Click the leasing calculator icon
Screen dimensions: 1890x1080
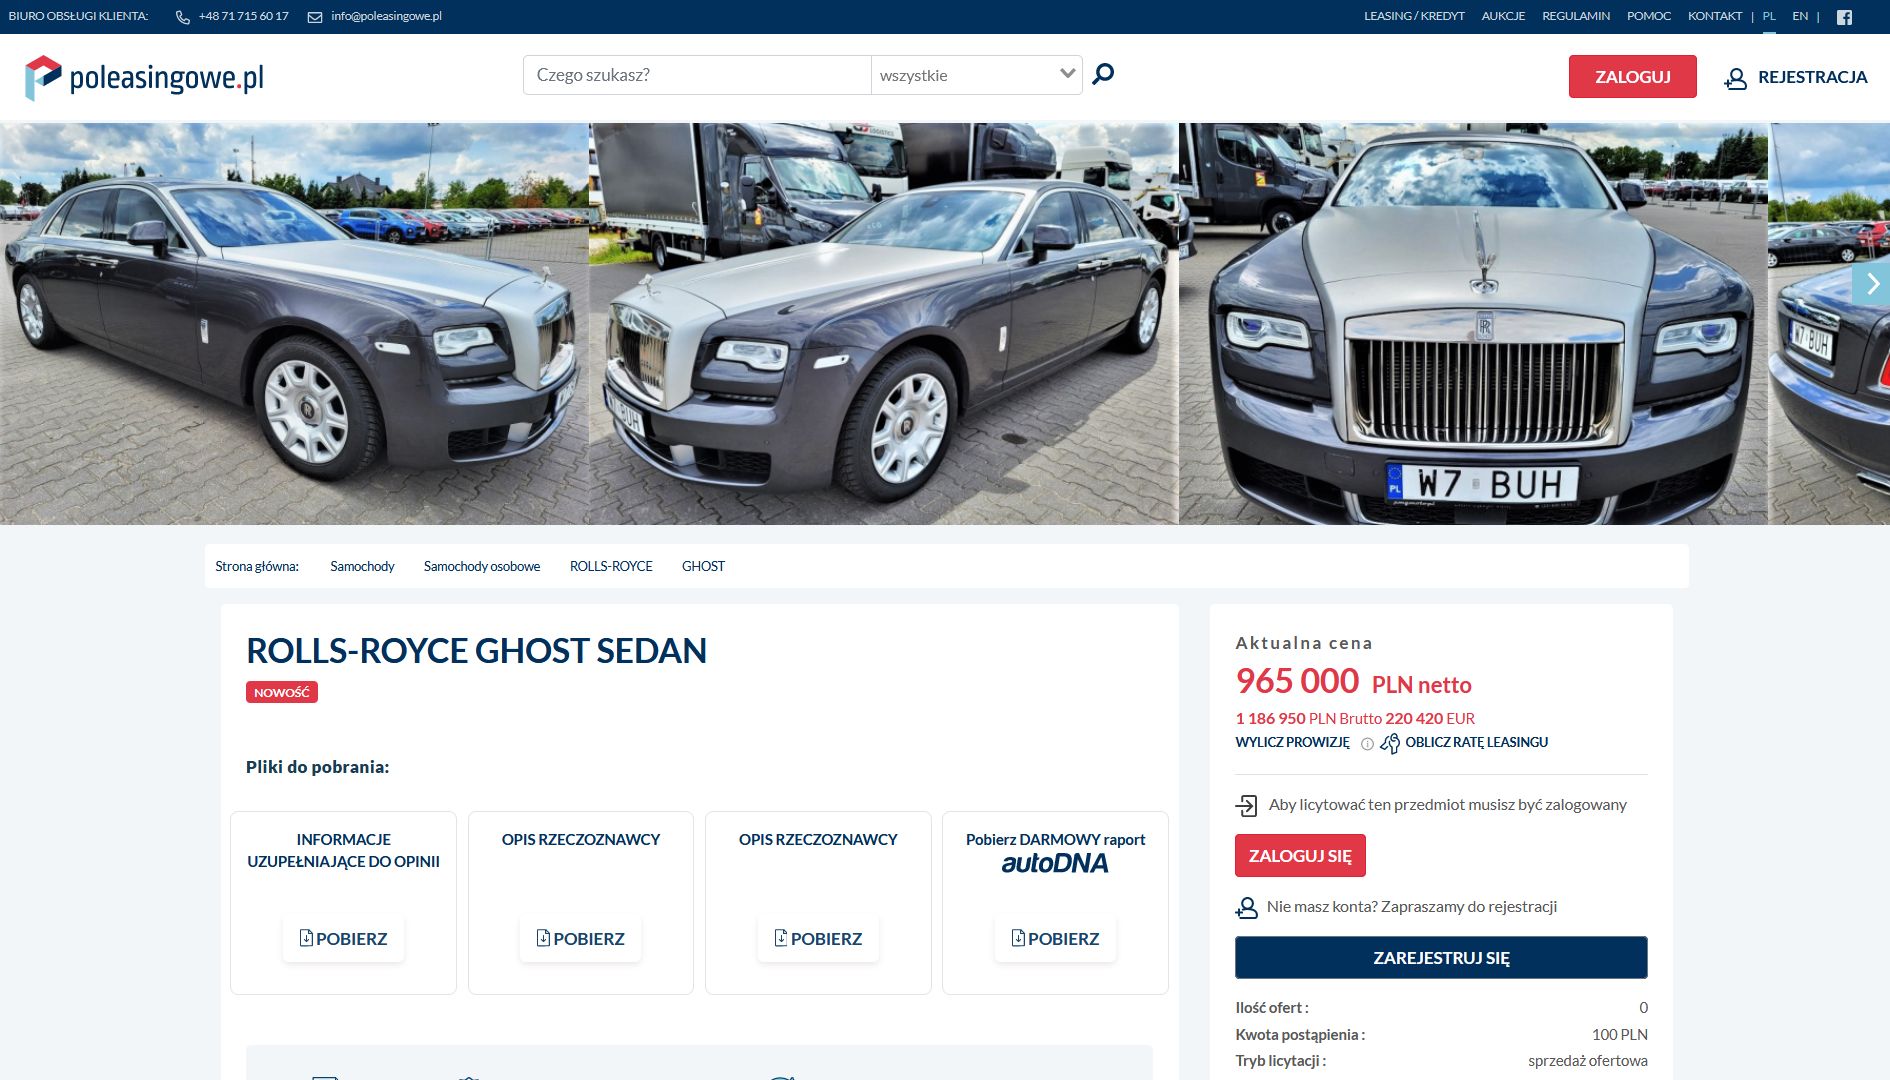tap(1390, 743)
